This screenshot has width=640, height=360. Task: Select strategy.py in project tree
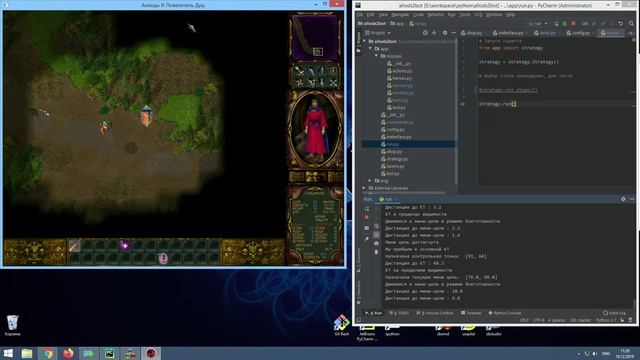point(394,159)
